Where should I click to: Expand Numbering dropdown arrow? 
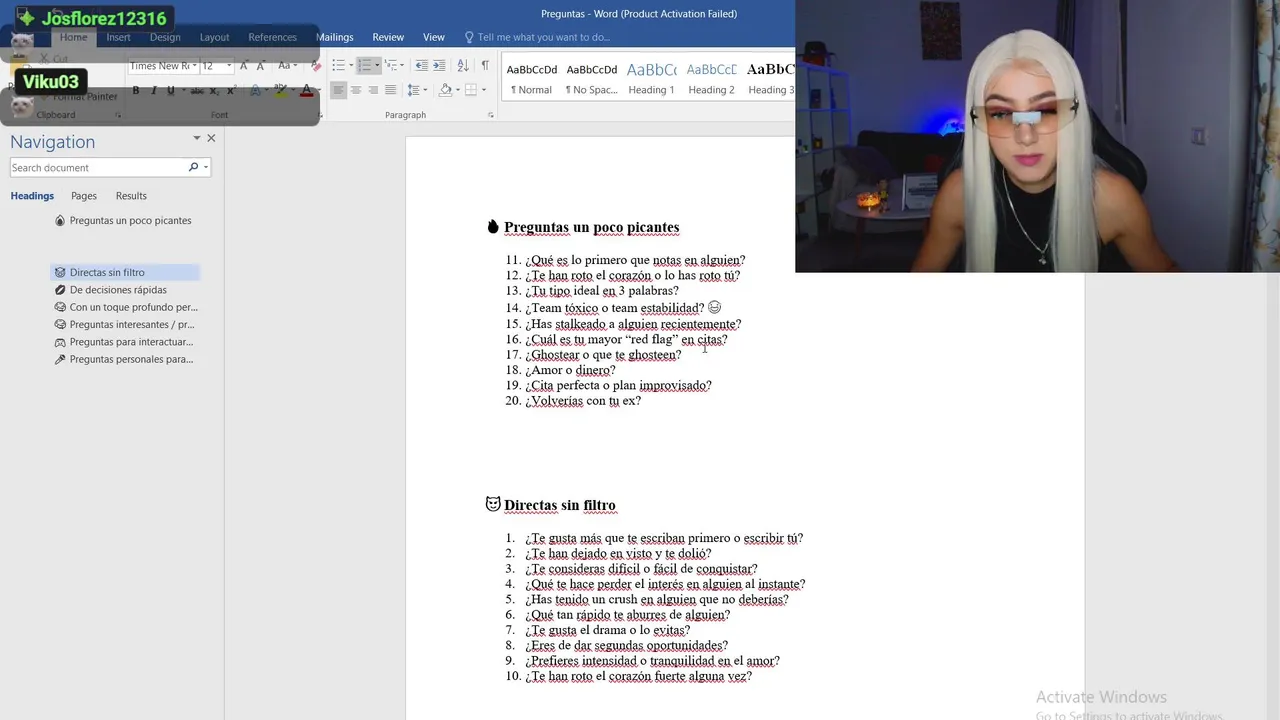pyautogui.click(x=376, y=66)
